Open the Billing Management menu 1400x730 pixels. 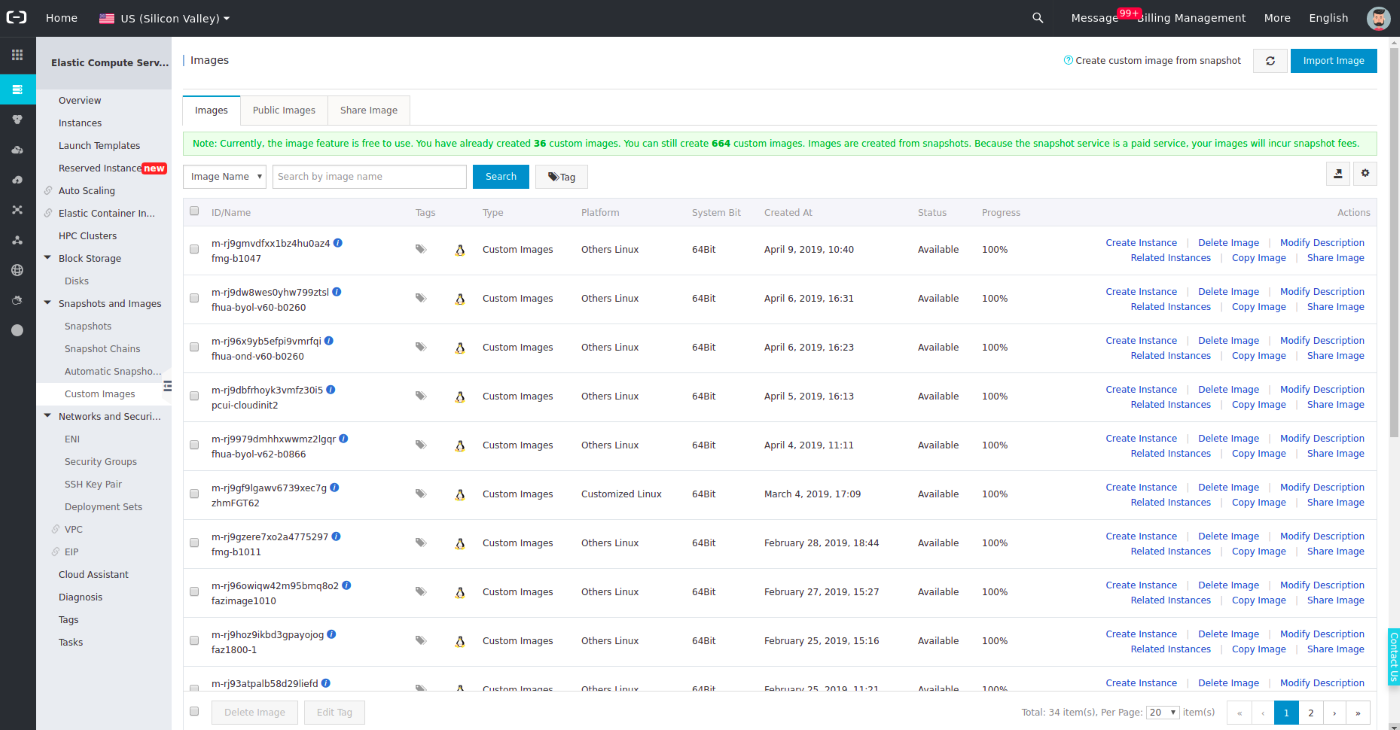(x=1196, y=17)
